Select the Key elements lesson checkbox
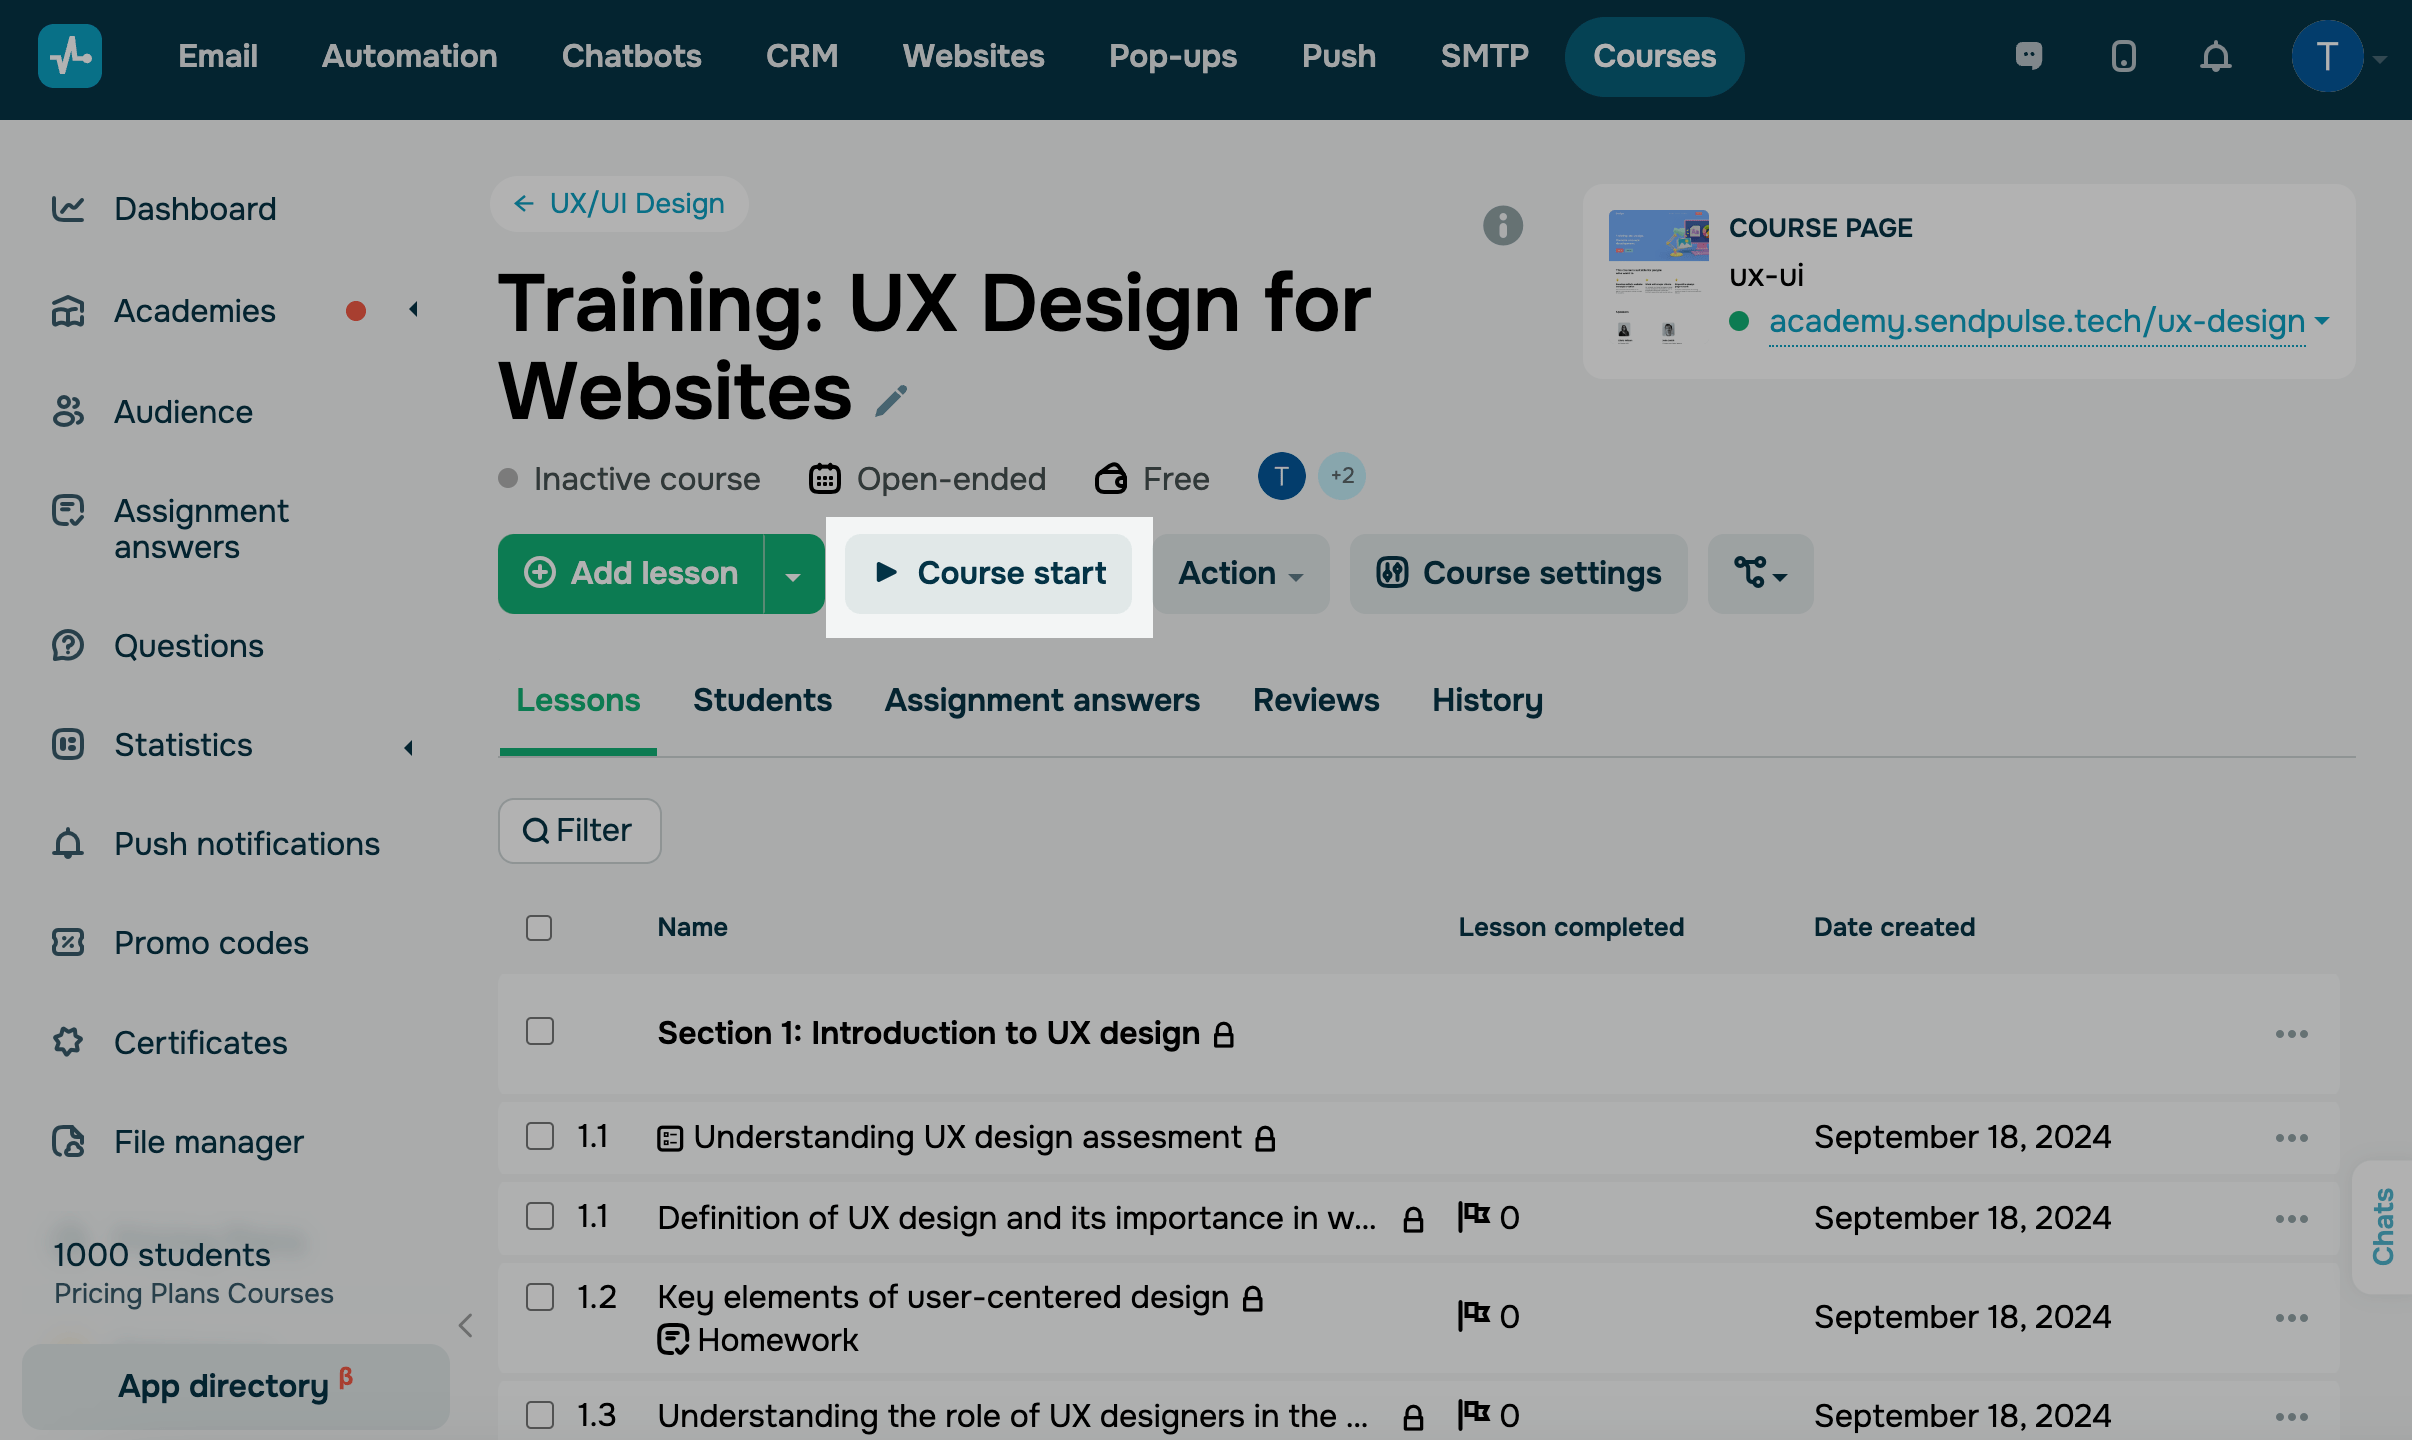The height and width of the screenshot is (1440, 2412). coord(539,1298)
